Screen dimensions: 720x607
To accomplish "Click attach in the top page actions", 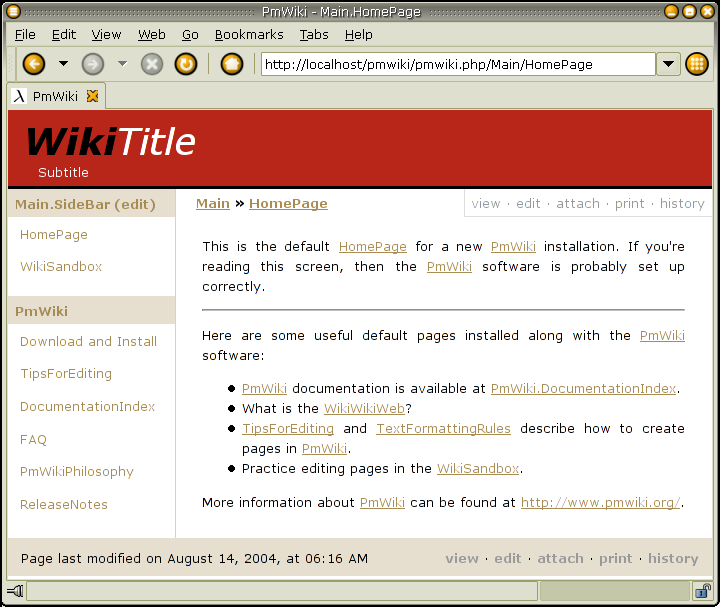I will pyautogui.click(x=578, y=203).
